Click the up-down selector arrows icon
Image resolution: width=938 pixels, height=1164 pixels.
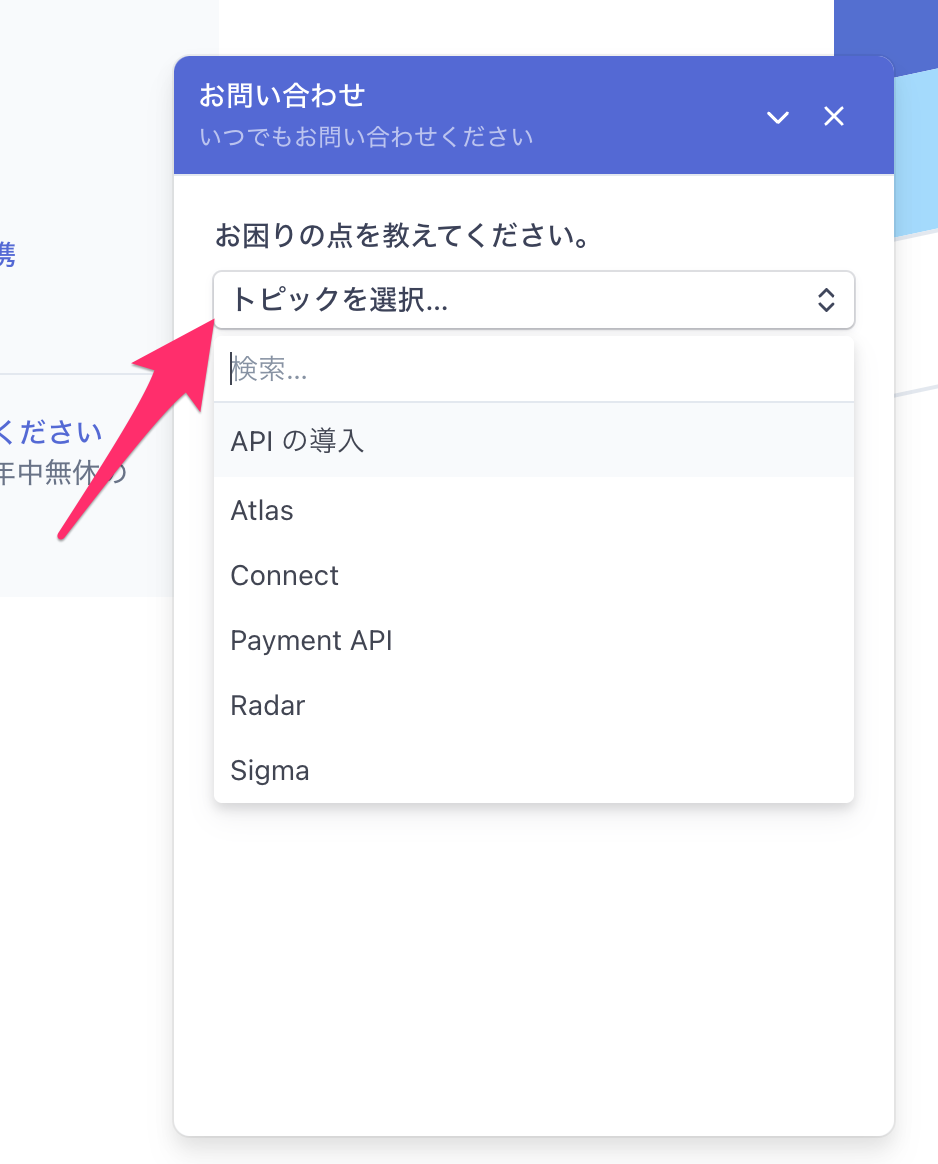click(827, 300)
